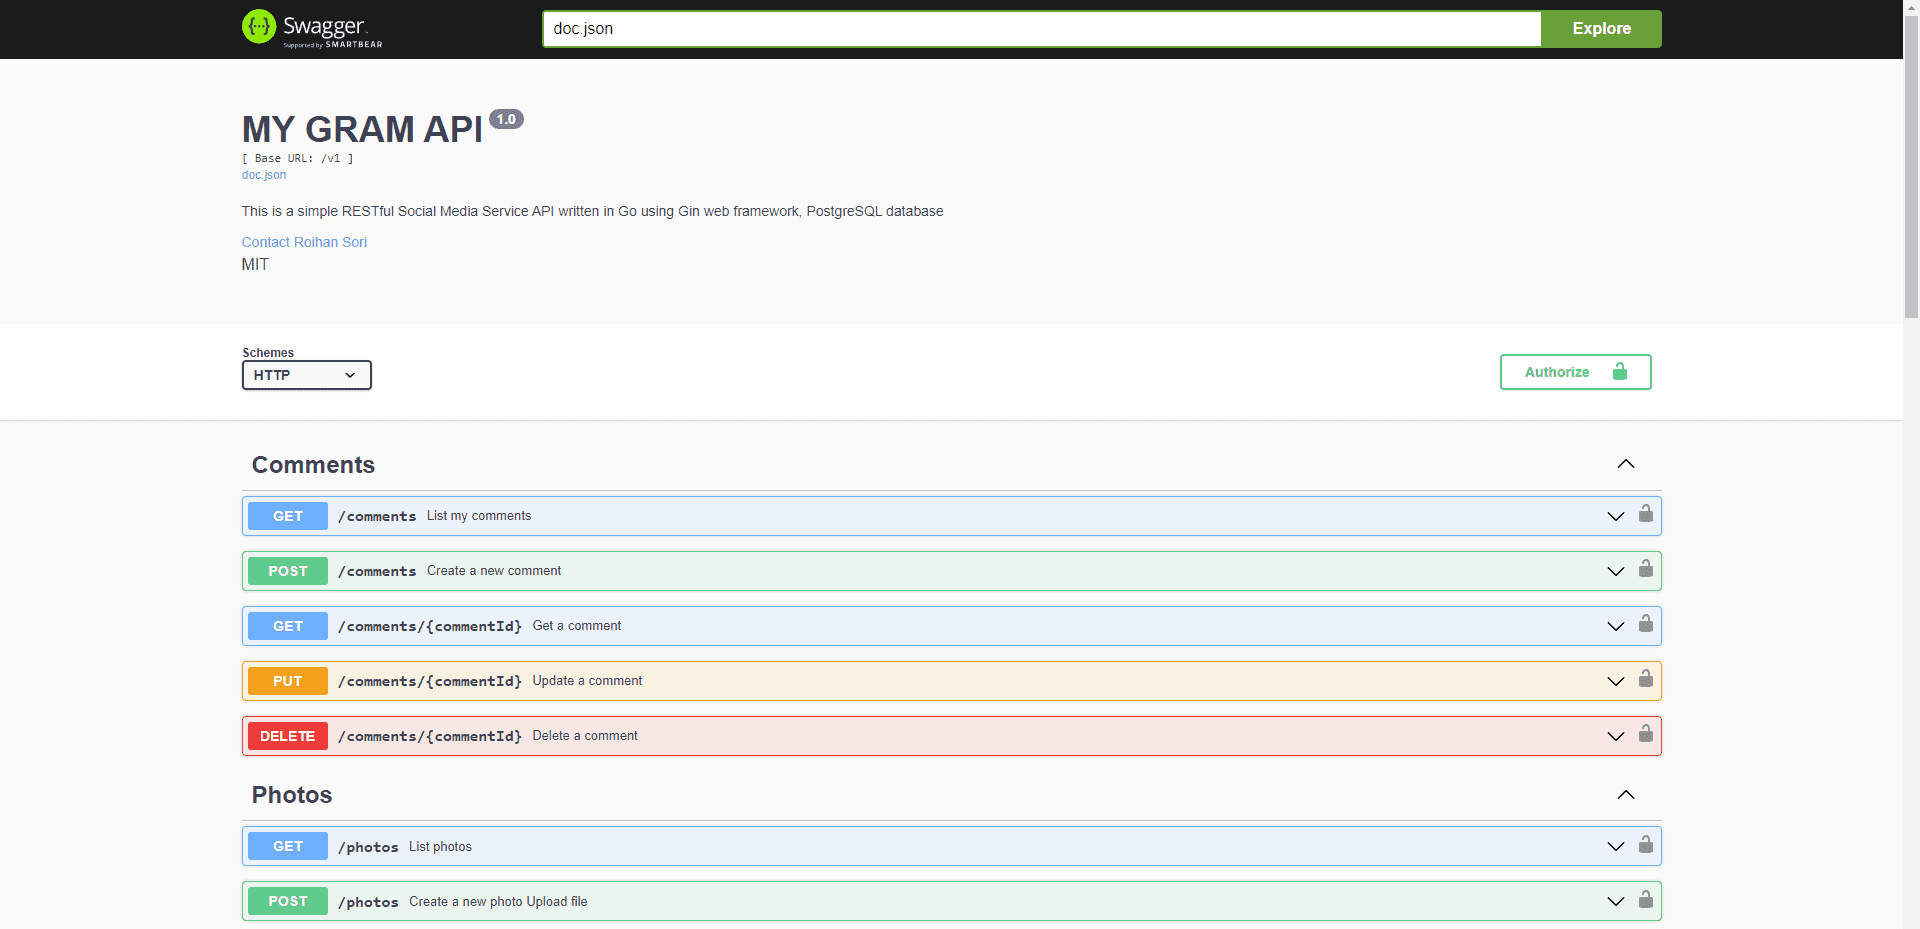The image size is (1920, 929).
Task: Click lock icon on GET /comments row
Action: point(1645,514)
